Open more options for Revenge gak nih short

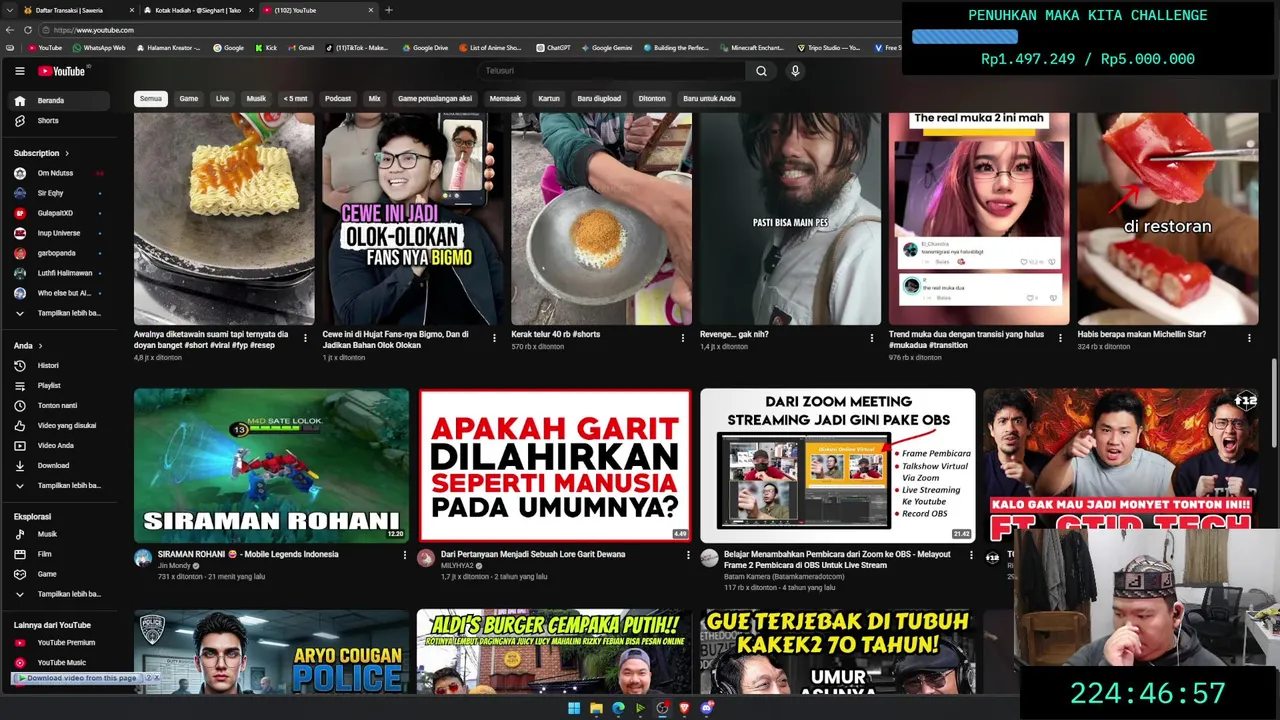[872, 338]
